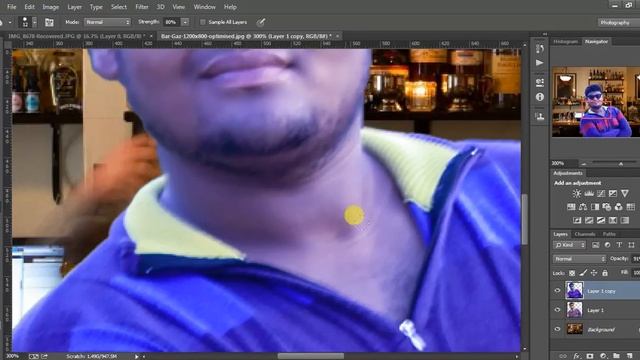Add a Black & White adjustment

pyautogui.click(x=595, y=207)
